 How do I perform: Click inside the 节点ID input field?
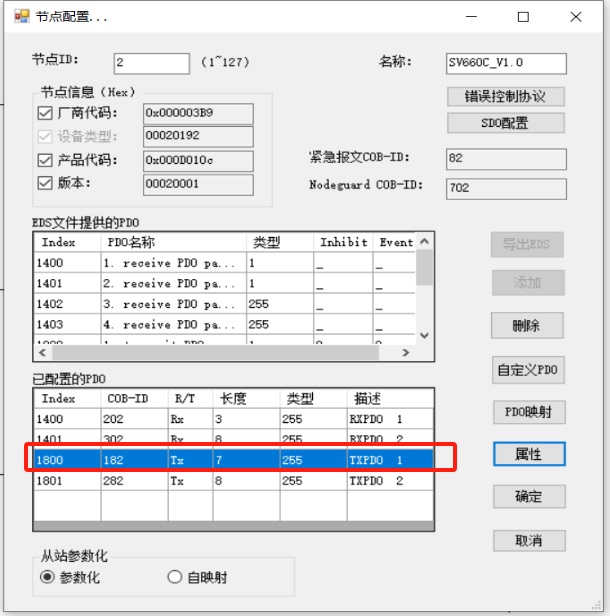[x=151, y=63]
